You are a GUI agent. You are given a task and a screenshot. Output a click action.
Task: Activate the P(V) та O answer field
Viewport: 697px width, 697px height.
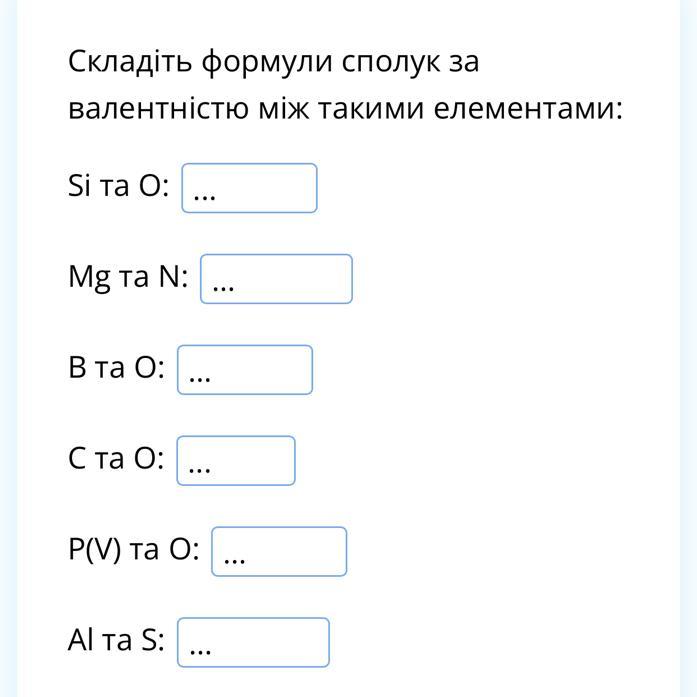(279, 552)
